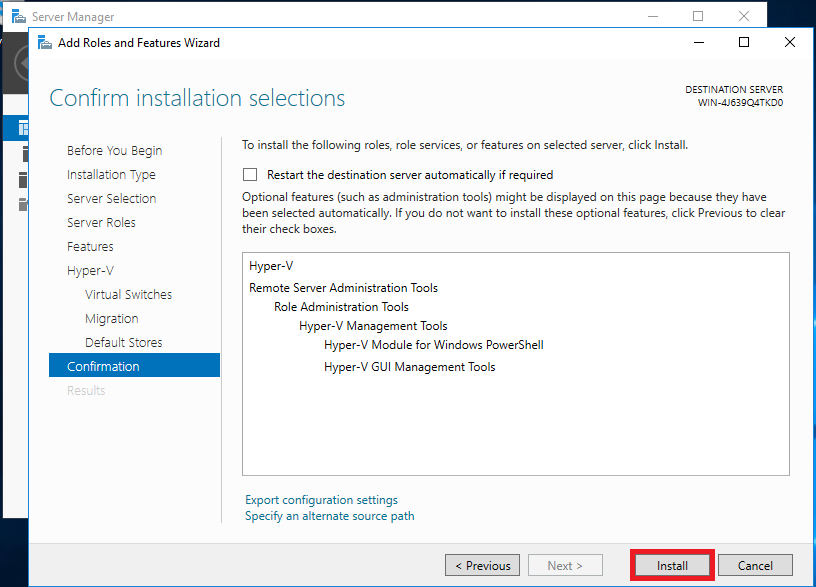Go back with the Previous button
816x587 pixels.
point(483,566)
